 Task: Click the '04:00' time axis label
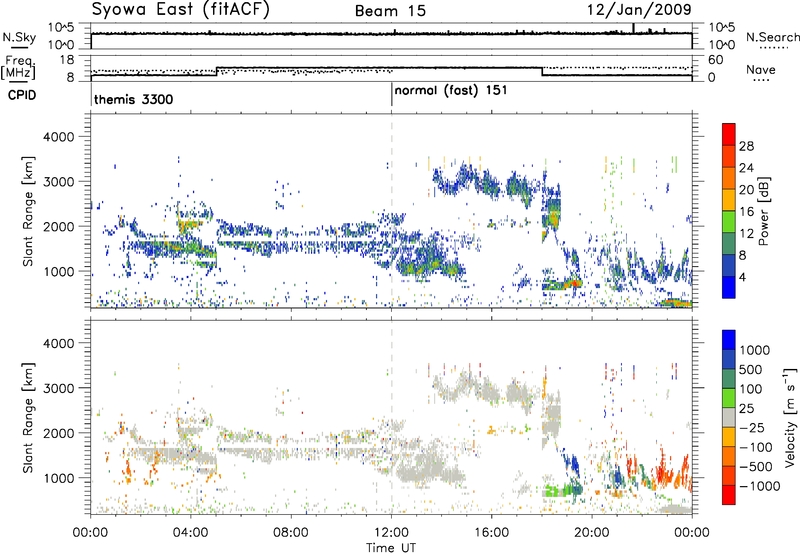(190, 532)
